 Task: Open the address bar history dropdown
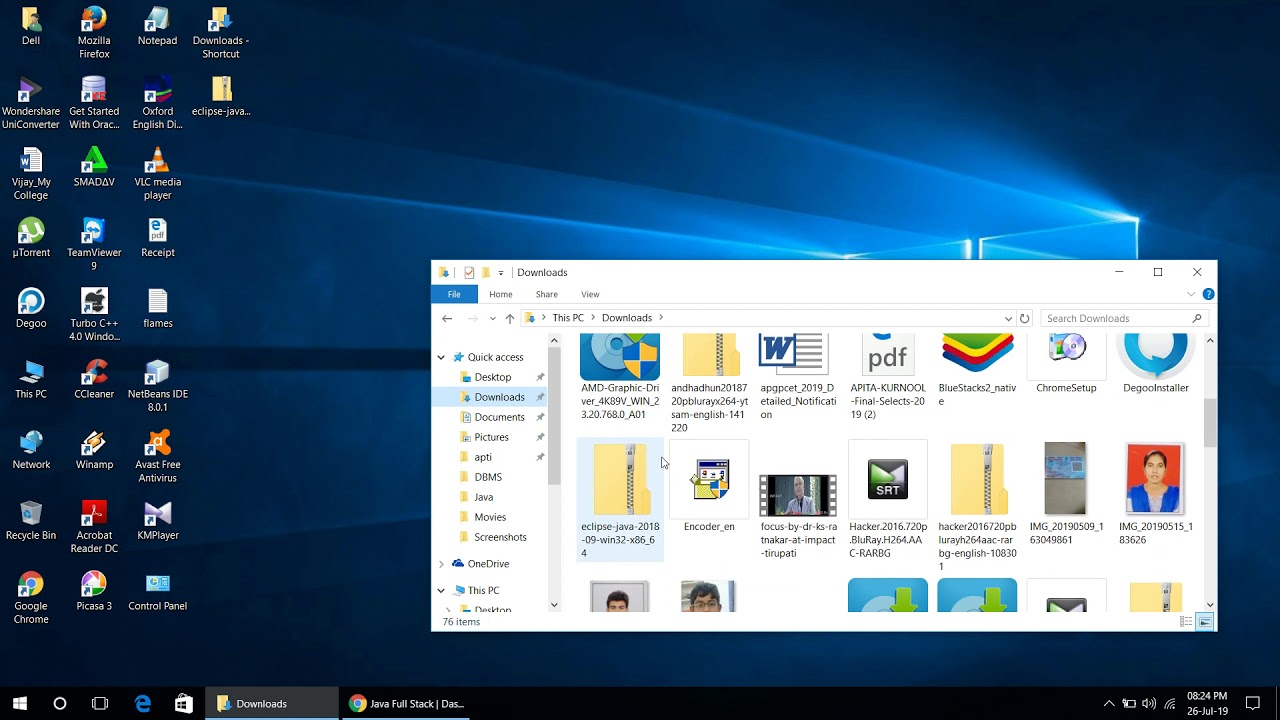1008,318
